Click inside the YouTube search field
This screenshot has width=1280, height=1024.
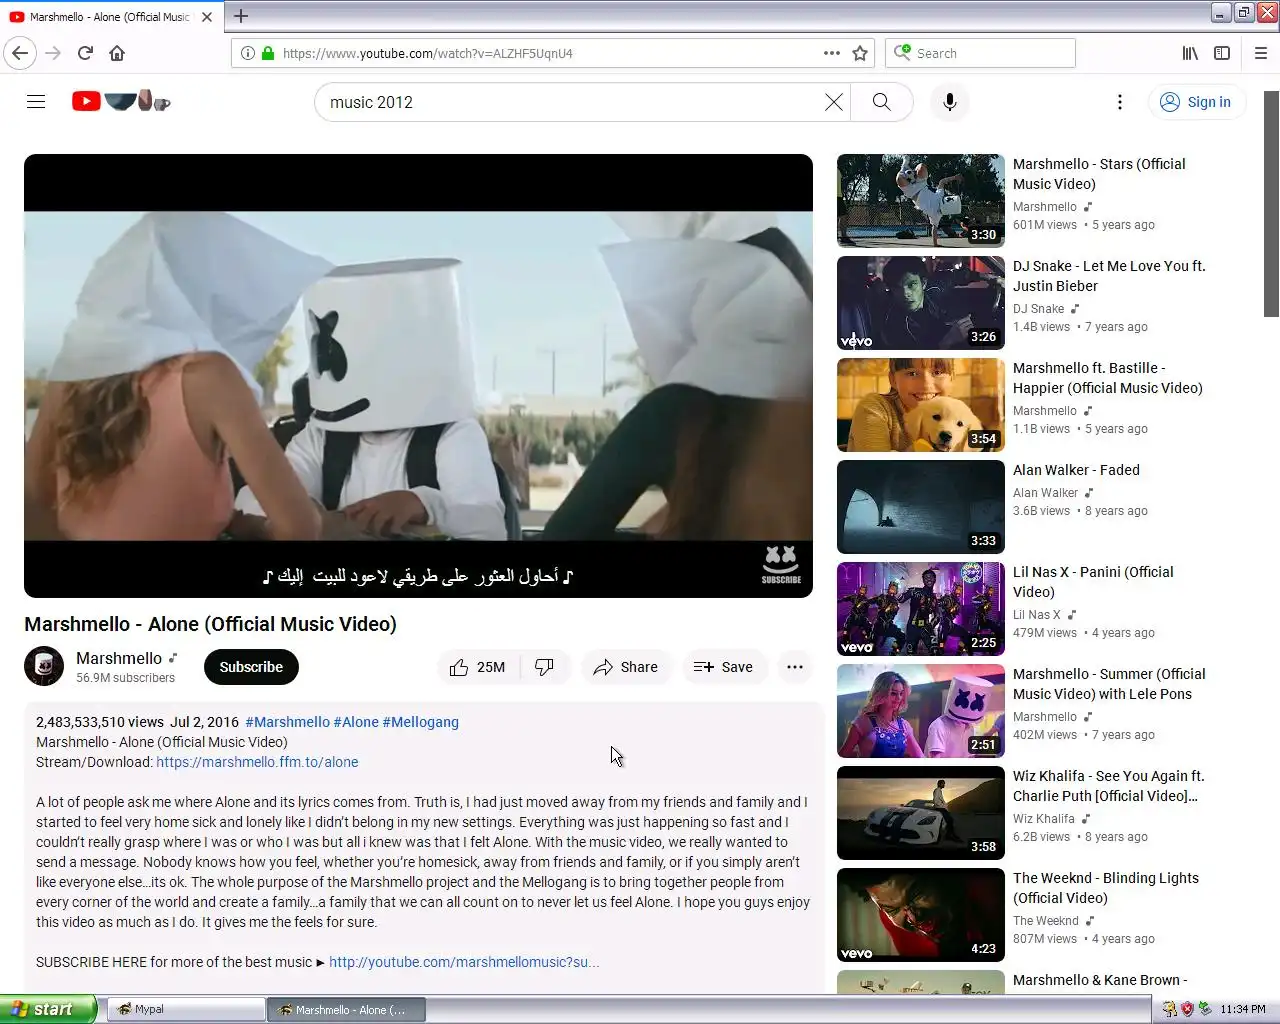click(570, 102)
